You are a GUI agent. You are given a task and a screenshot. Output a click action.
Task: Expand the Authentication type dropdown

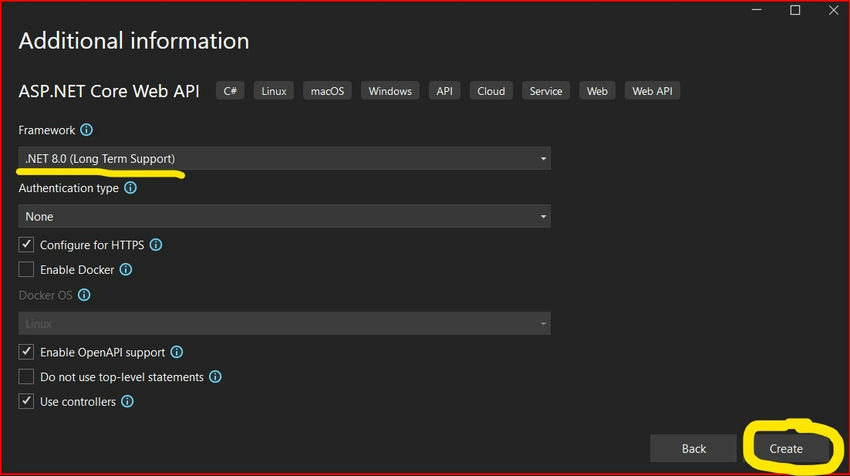pos(285,216)
